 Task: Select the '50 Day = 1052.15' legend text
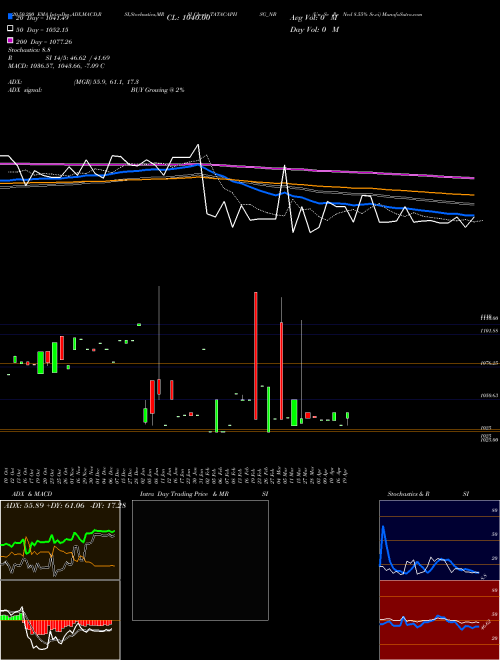point(42,30)
